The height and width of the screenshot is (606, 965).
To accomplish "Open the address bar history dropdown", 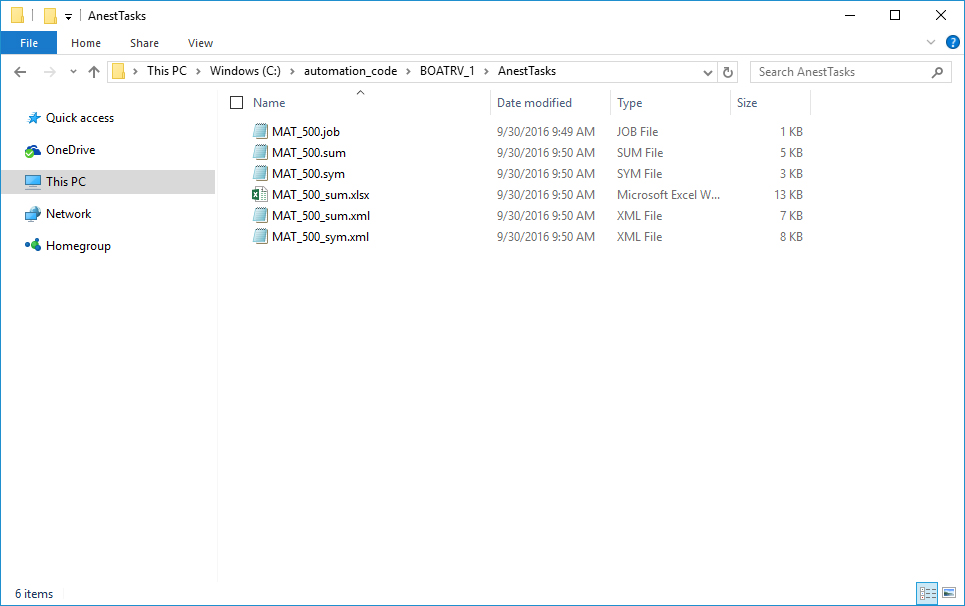I will pyautogui.click(x=707, y=72).
